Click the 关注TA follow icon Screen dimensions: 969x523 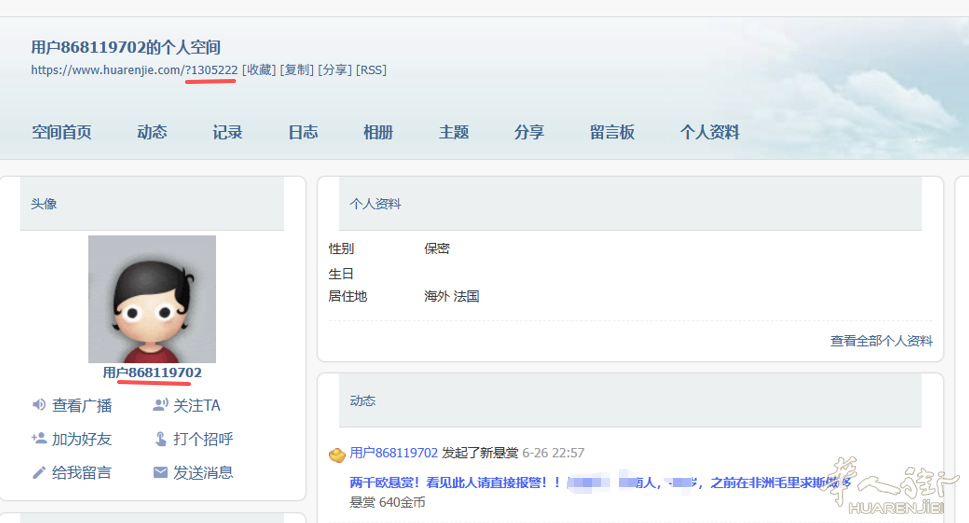160,405
